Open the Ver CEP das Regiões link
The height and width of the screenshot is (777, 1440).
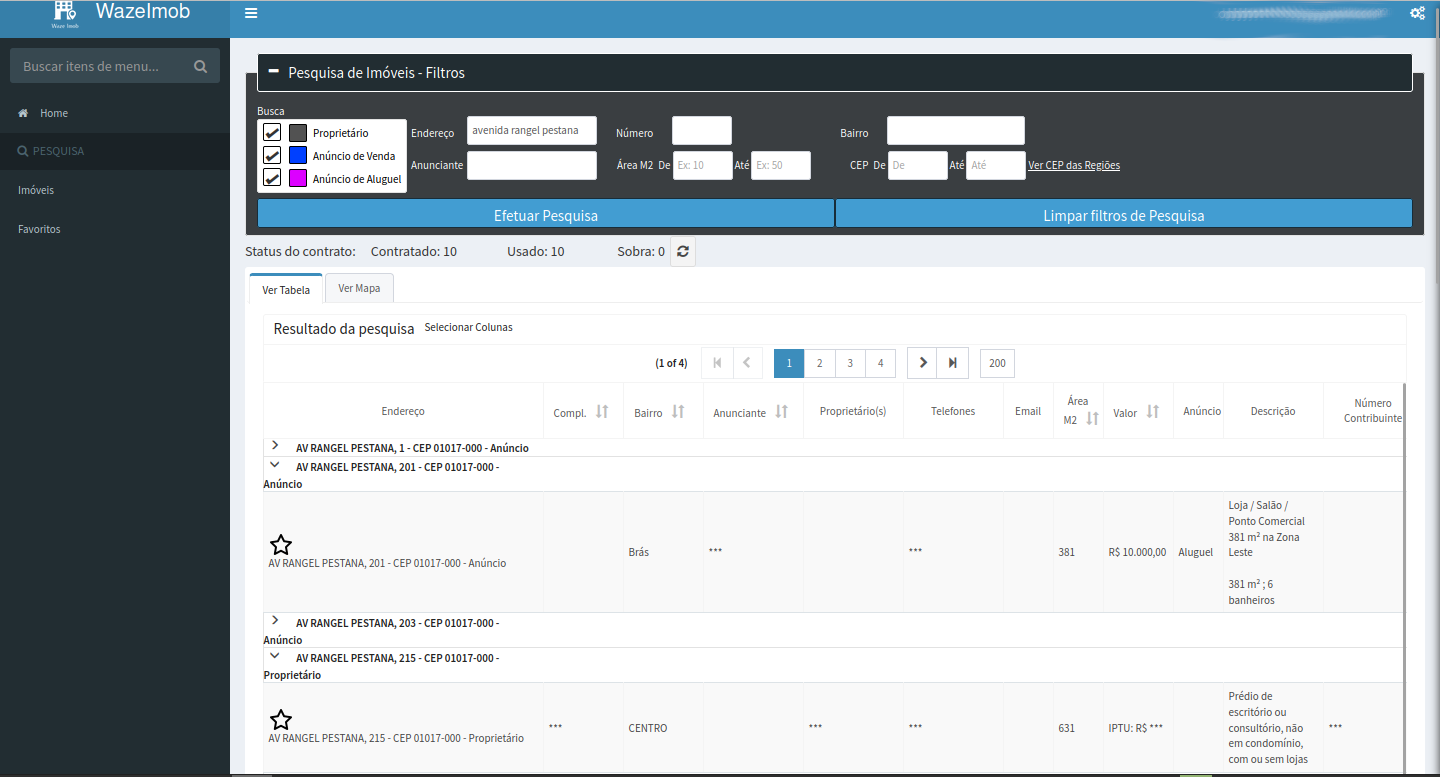click(1073, 165)
